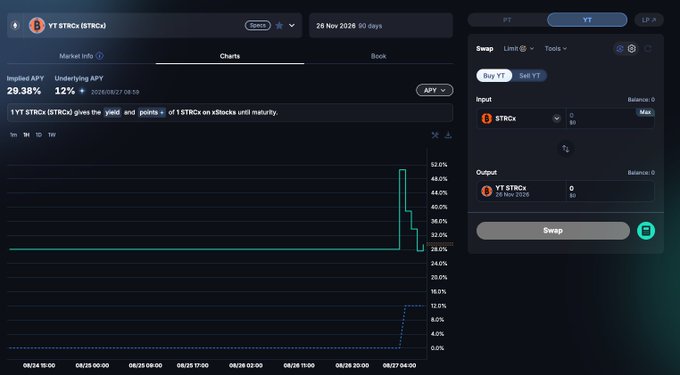Switch to the Charts tab
This screenshot has height=375, width=680.
pyautogui.click(x=230, y=56)
